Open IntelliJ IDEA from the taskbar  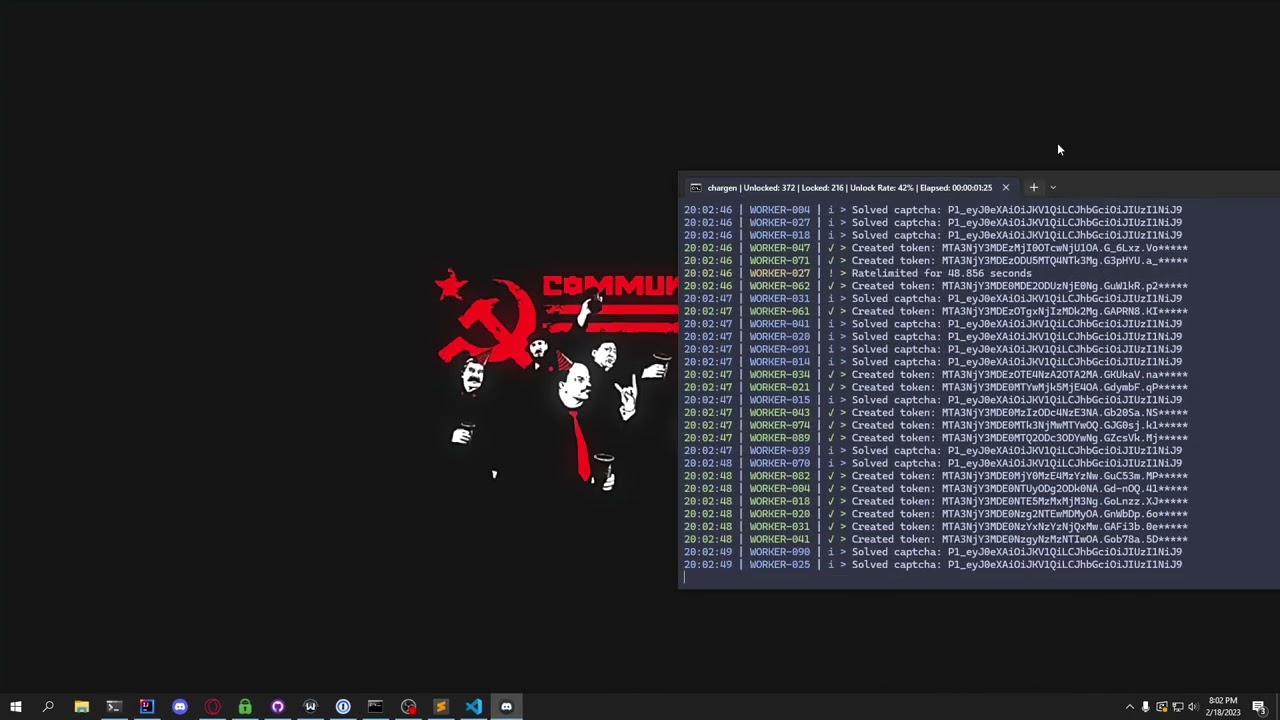tap(147, 707)
